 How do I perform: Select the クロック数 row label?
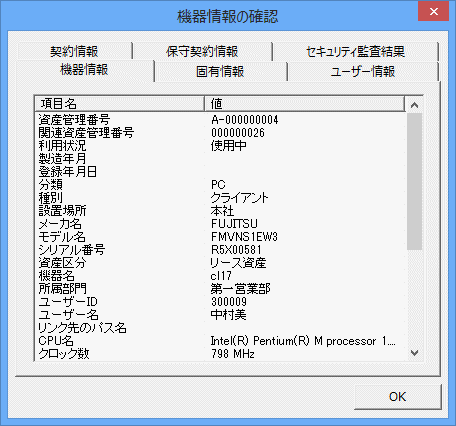coord(64,354)
